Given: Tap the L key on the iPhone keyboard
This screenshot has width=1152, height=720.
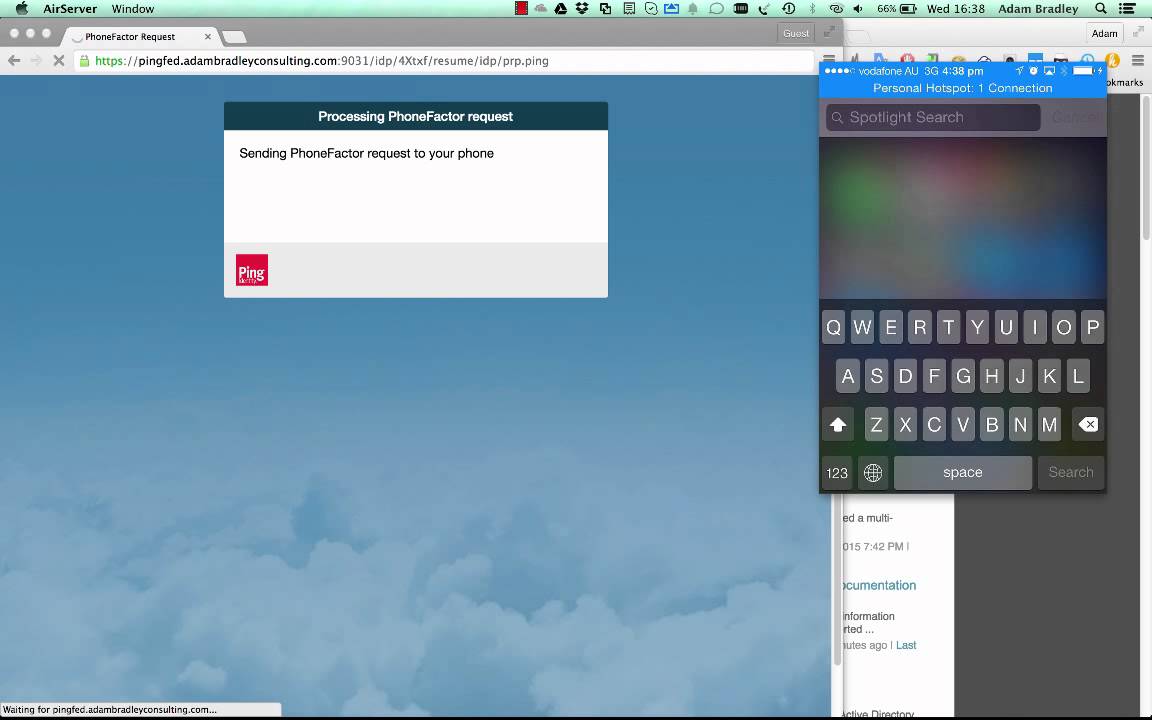Looking at the screenshot, I should tap(1078, 375).
